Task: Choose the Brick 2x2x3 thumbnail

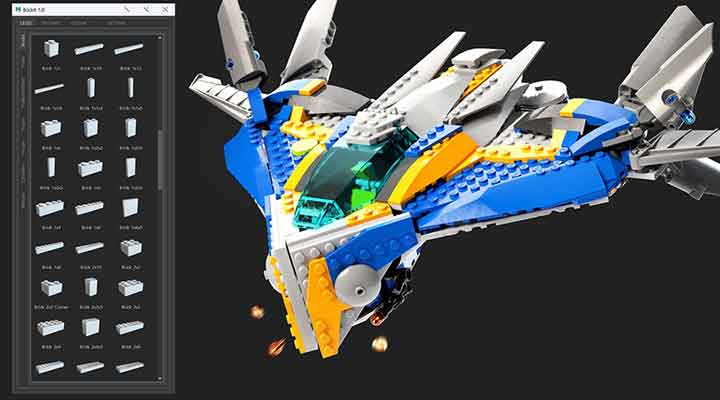Action: click(x=89, y=288)
